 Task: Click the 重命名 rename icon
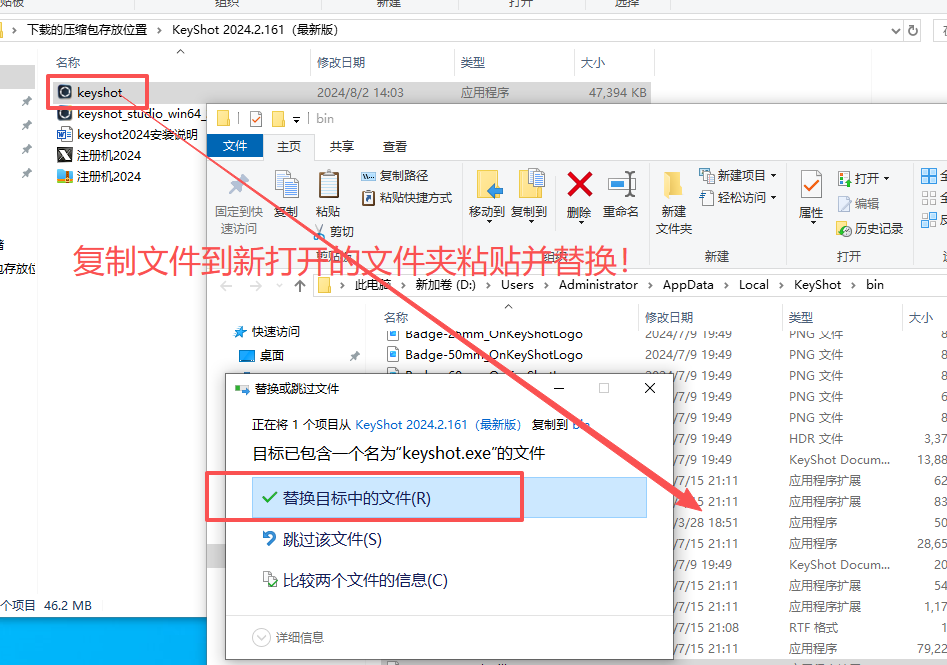point(621,184)
